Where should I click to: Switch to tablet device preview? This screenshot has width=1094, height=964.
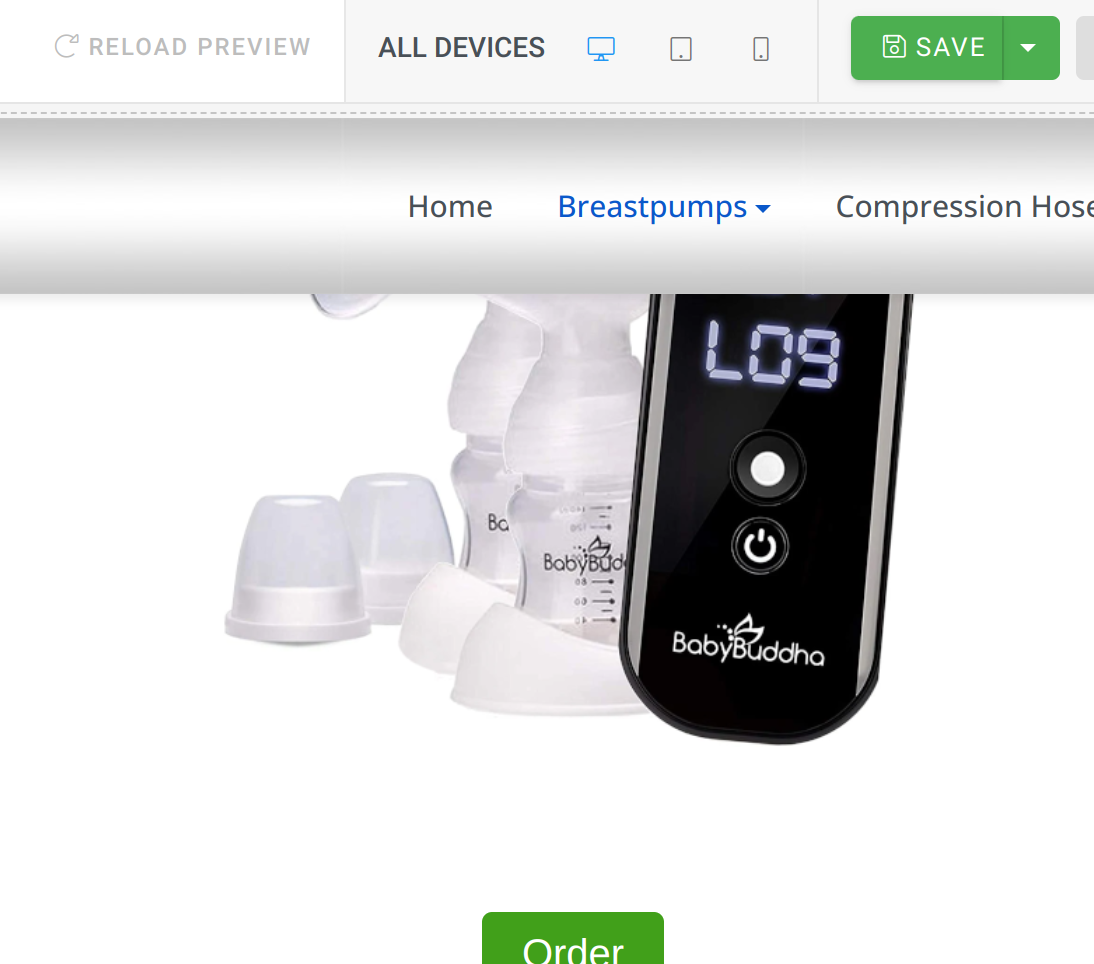[681, 49]
